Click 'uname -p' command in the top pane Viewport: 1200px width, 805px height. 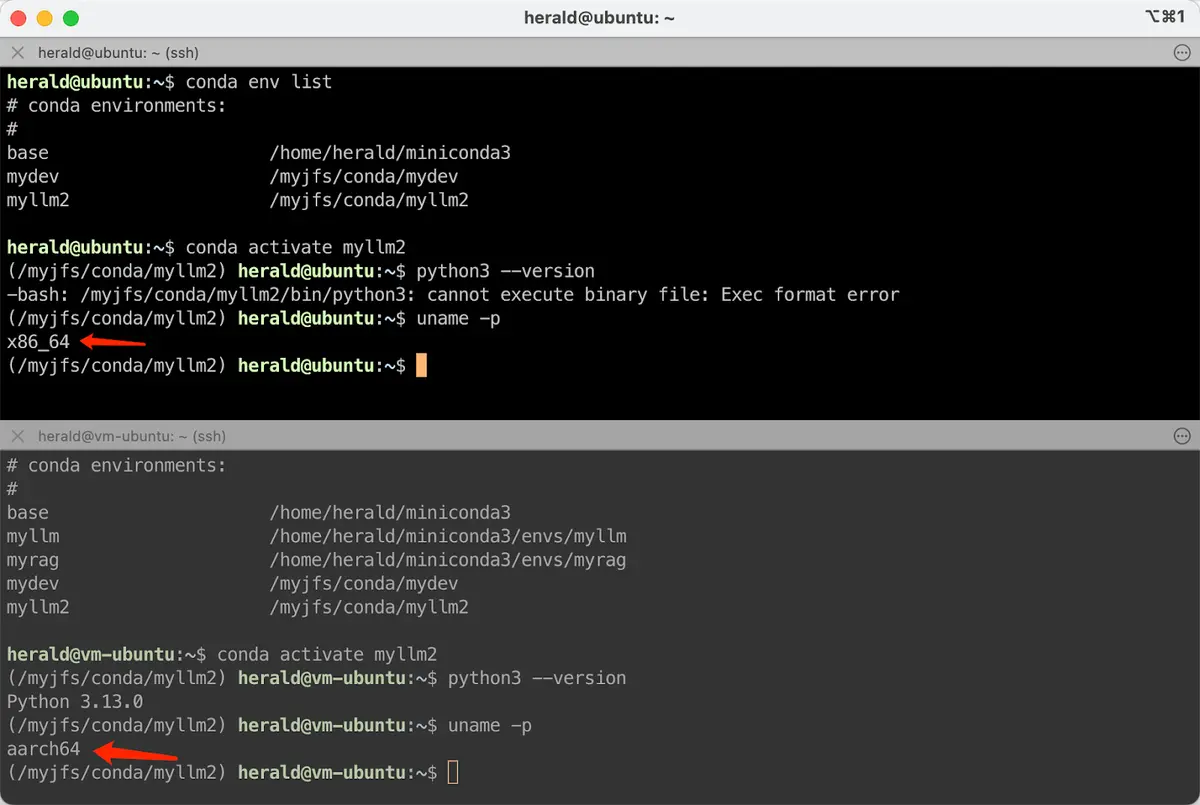458,318
